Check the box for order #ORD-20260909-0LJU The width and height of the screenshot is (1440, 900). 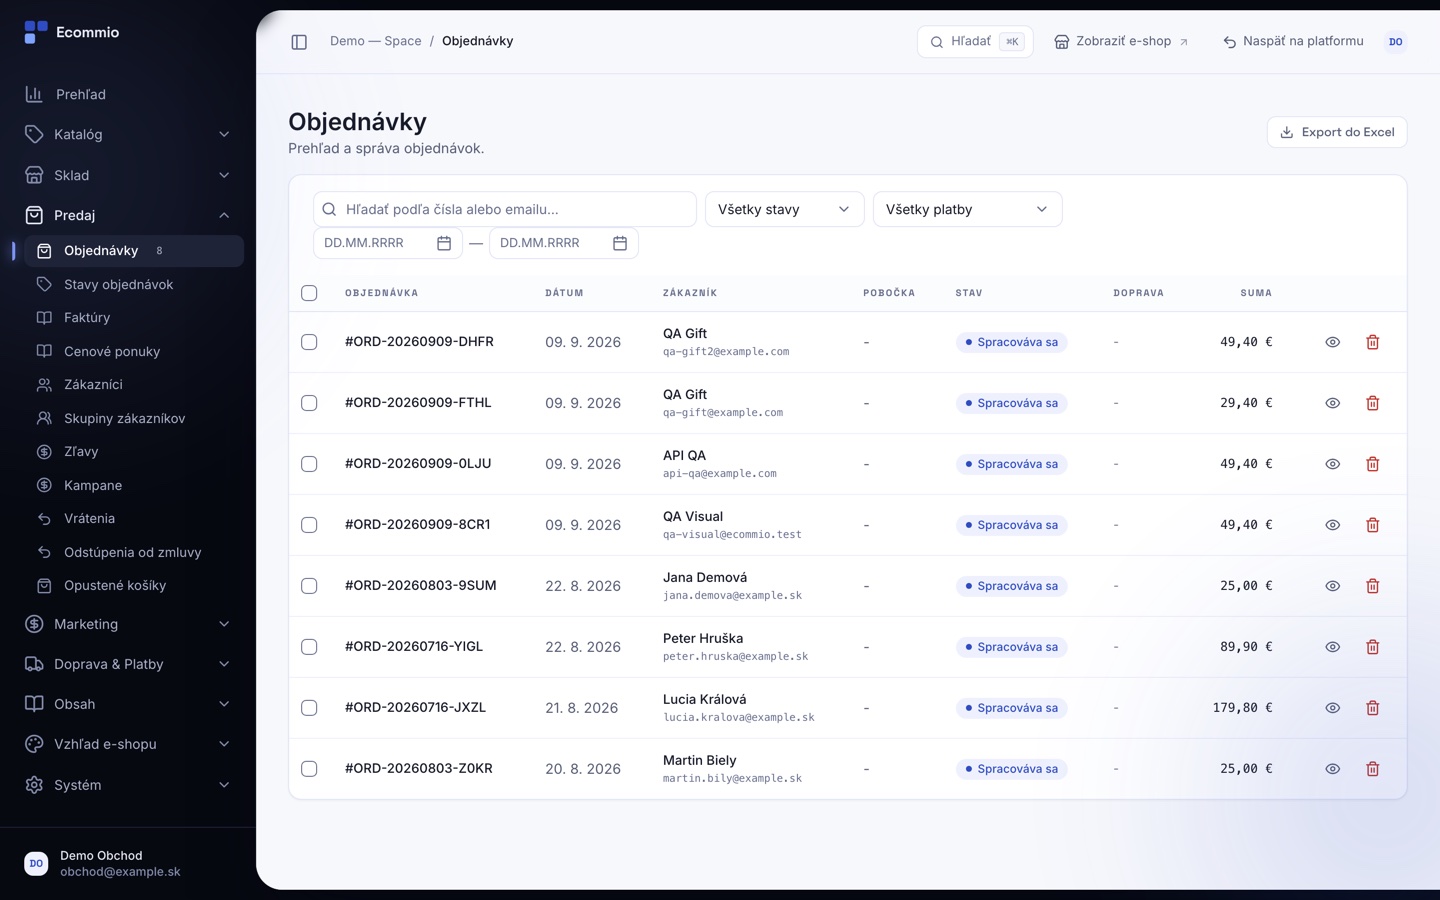[x=309, y=464]
